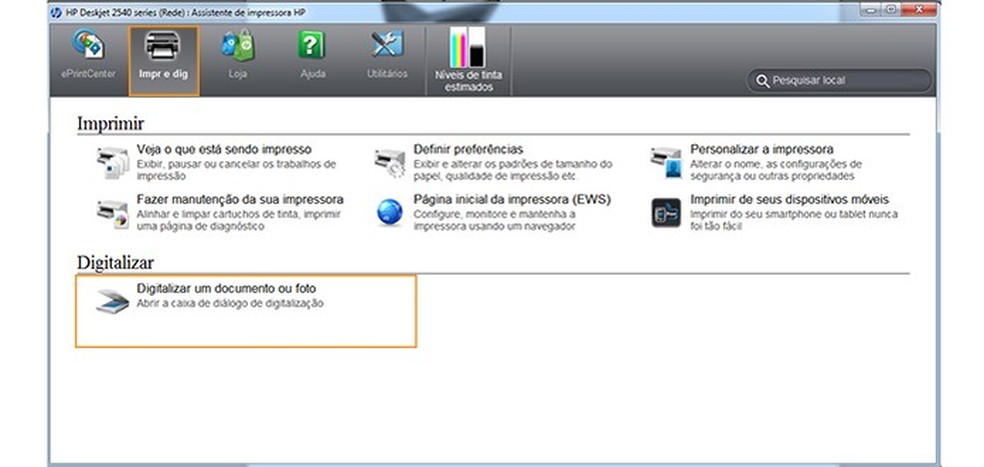This screenshot has height=467, width=984.
Task: Click the Ajuda label in the toolbar
Action: [313, 74]
